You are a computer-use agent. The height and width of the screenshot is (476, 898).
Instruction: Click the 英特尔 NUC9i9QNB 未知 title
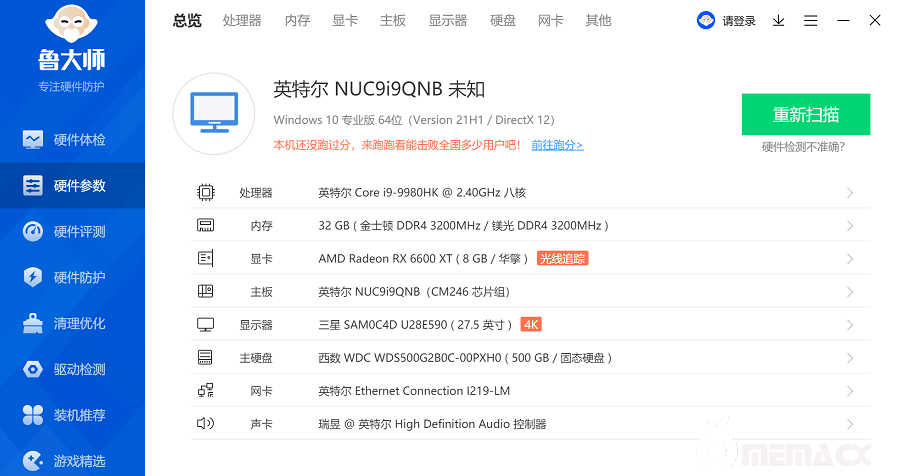pyautogui.click(x=379, y=89)
